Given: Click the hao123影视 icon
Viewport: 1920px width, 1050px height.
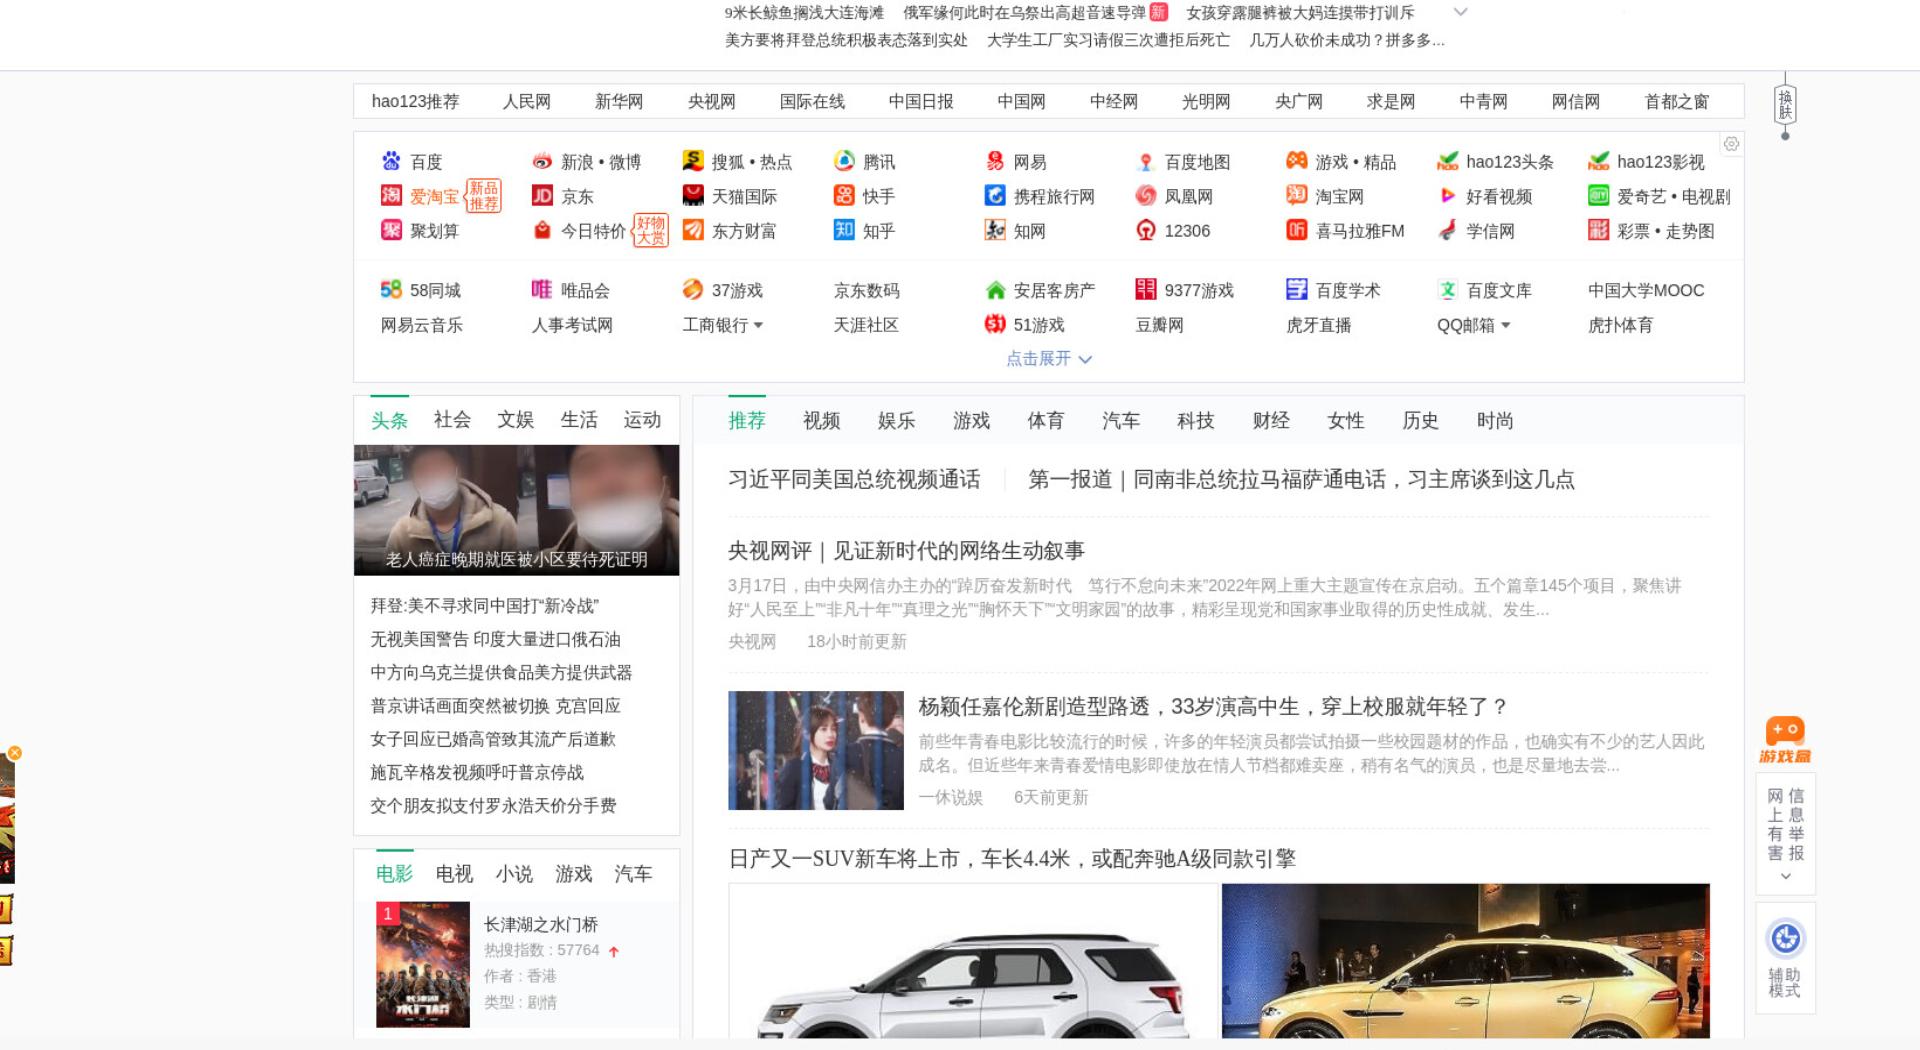Looking at the screenshot, I should tap(1598, 161).
